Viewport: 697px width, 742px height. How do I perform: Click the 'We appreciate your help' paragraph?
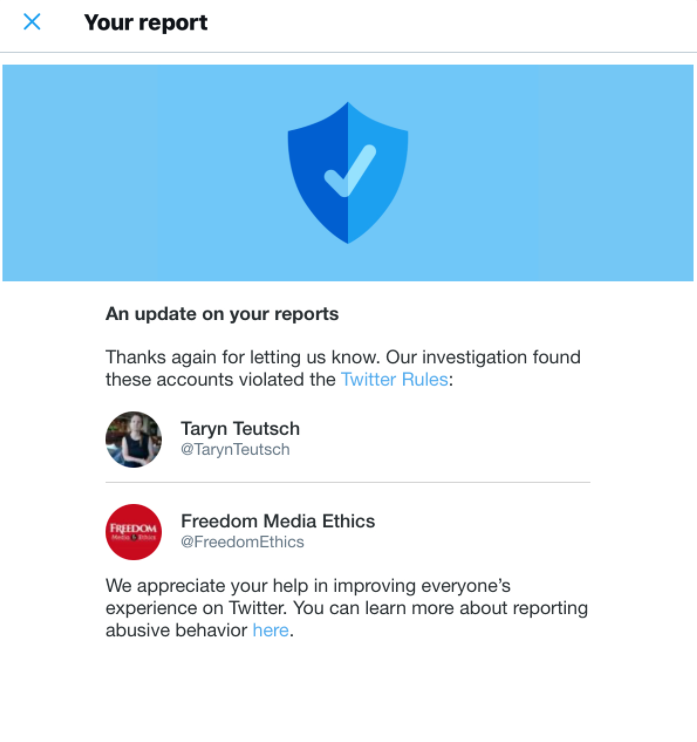[308, 585]
